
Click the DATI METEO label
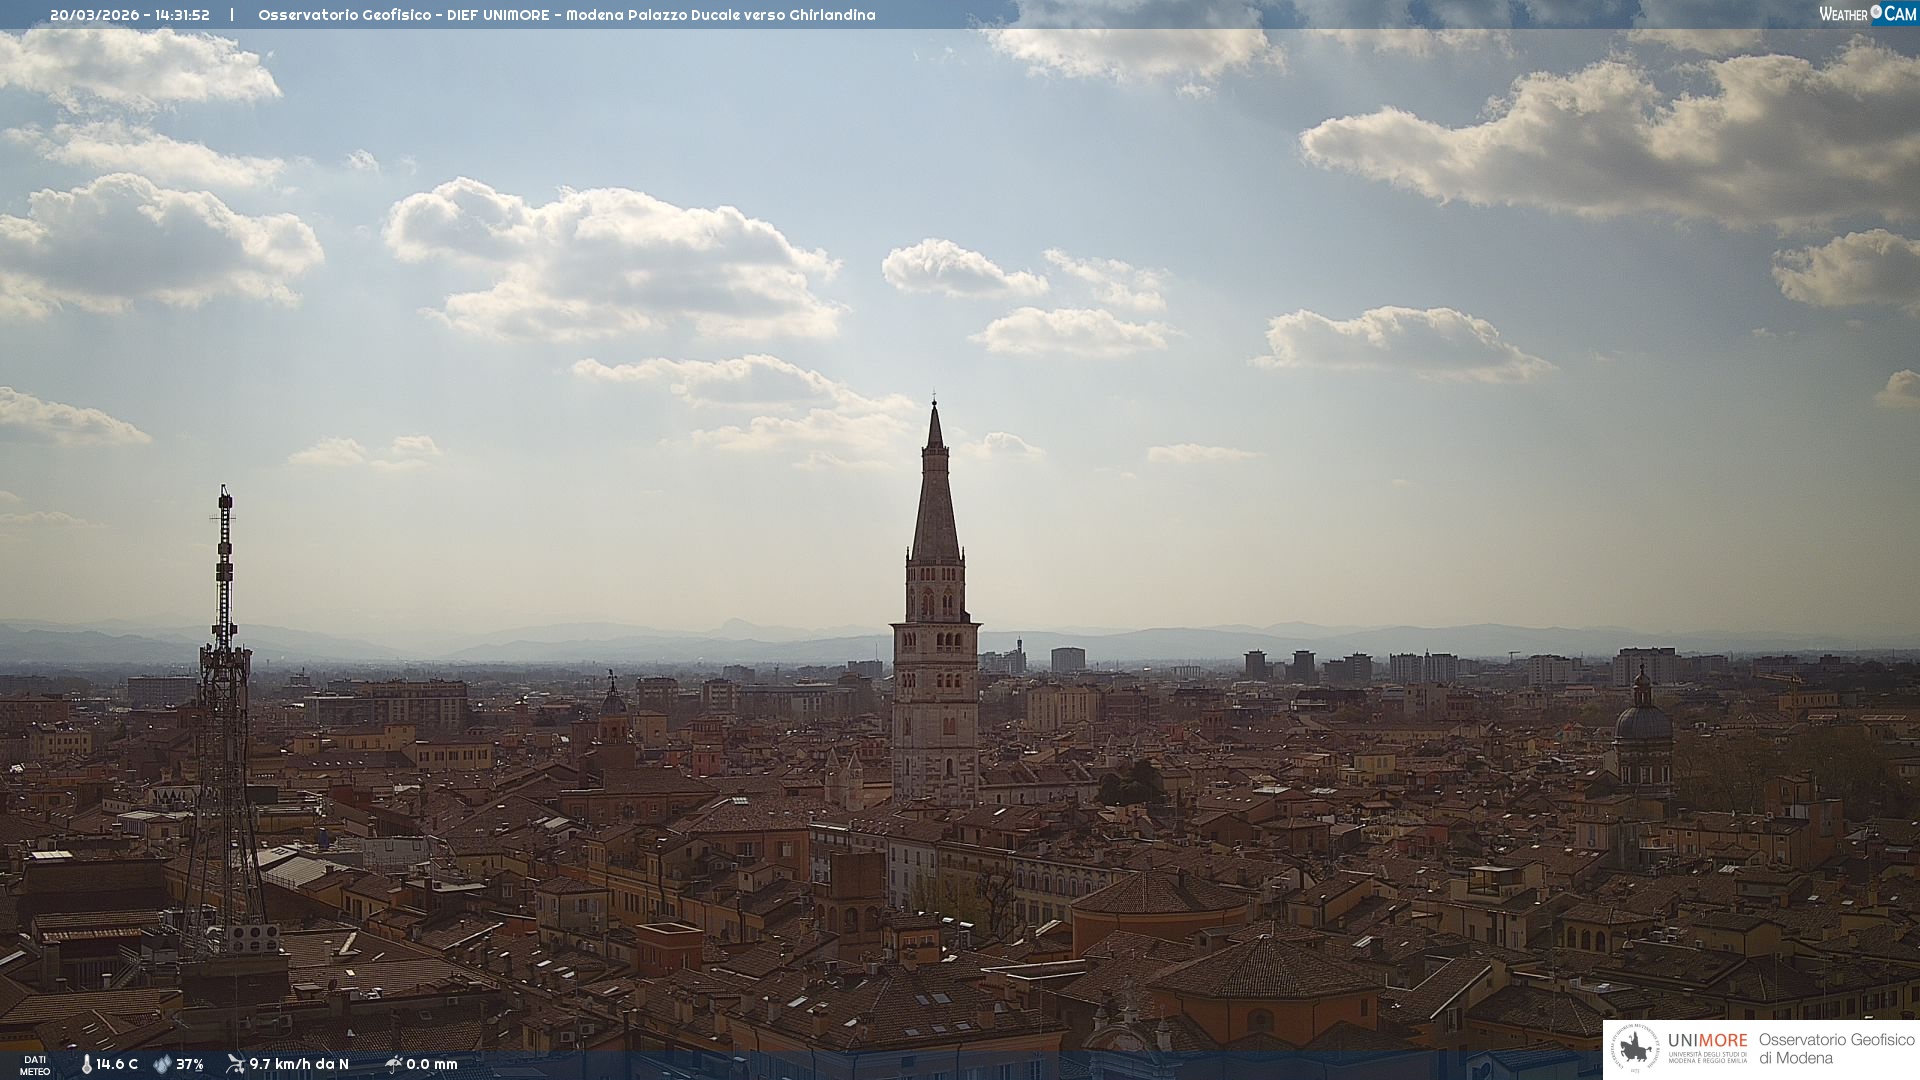[x=35, y=1065]
